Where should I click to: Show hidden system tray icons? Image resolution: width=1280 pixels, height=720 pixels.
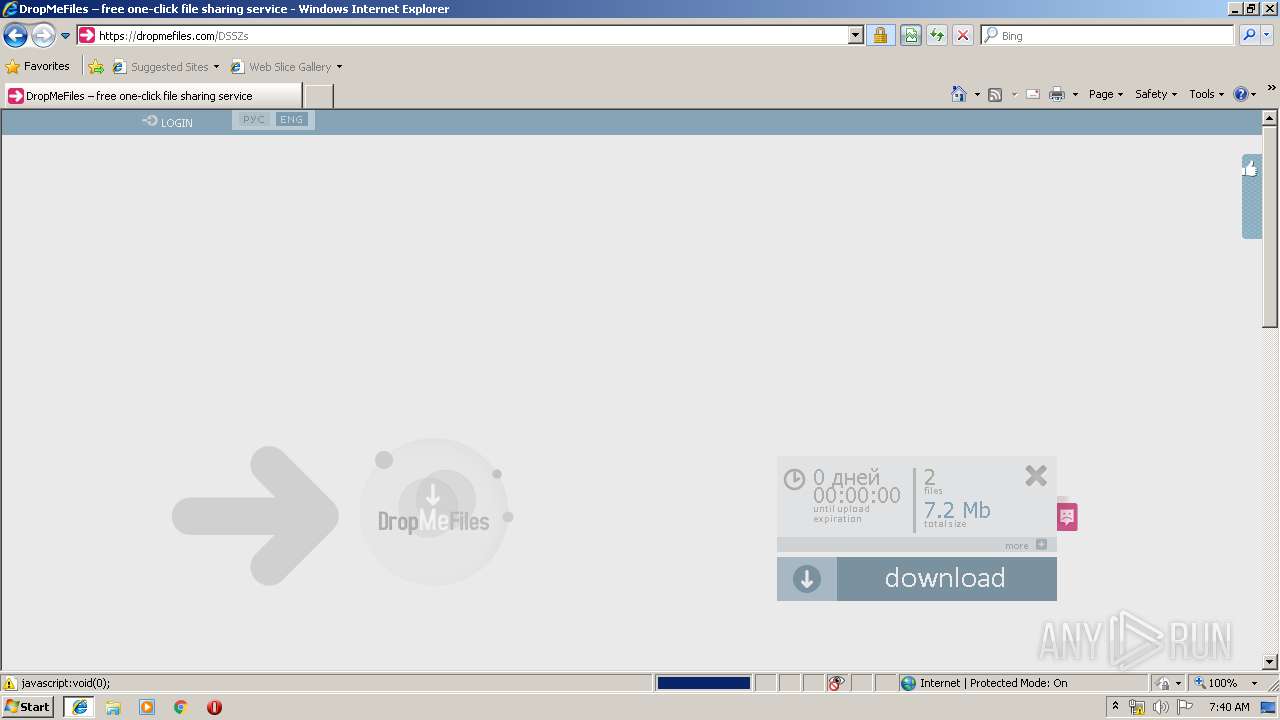click(1116, 707)
